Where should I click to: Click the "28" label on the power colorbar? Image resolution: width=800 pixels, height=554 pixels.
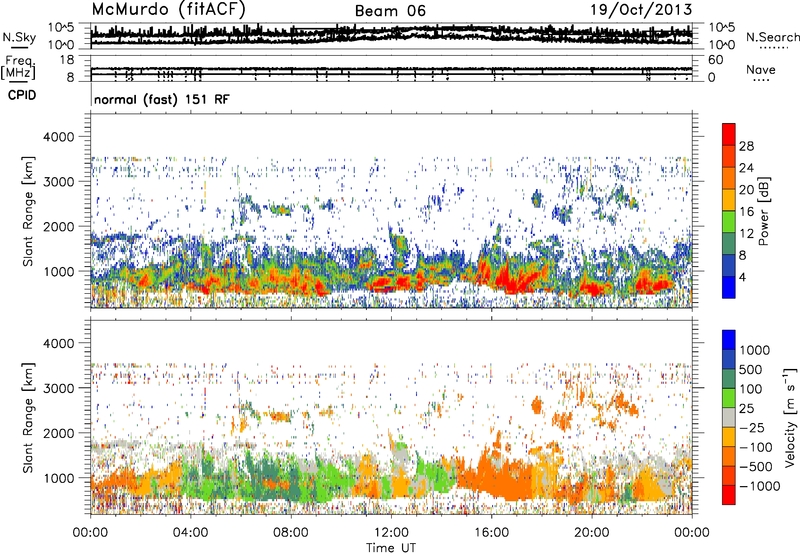point(746,146)
